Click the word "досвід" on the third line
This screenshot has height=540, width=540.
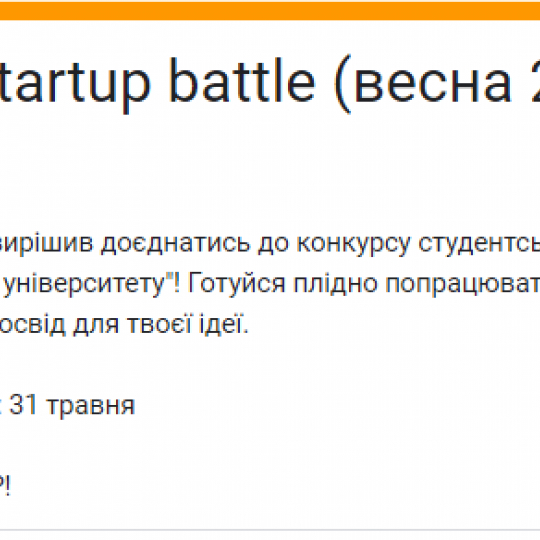[32, 324]
